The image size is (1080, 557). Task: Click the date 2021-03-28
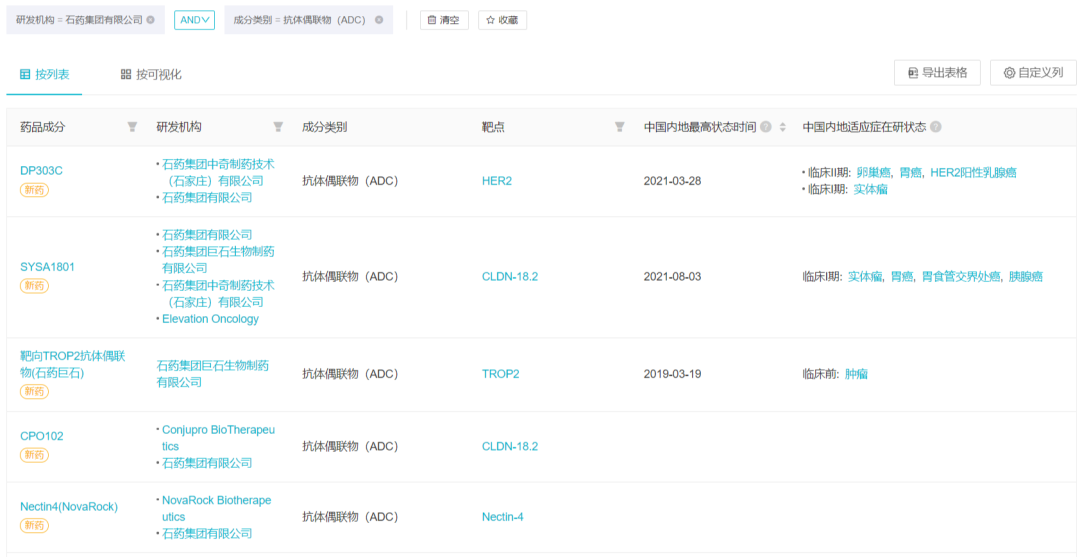point(672,181)
